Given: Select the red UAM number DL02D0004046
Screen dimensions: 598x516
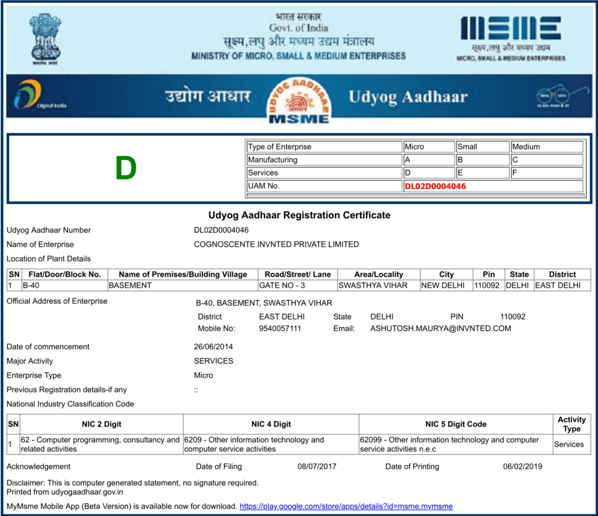Looking at the screenshot, I should click(435, 186).
